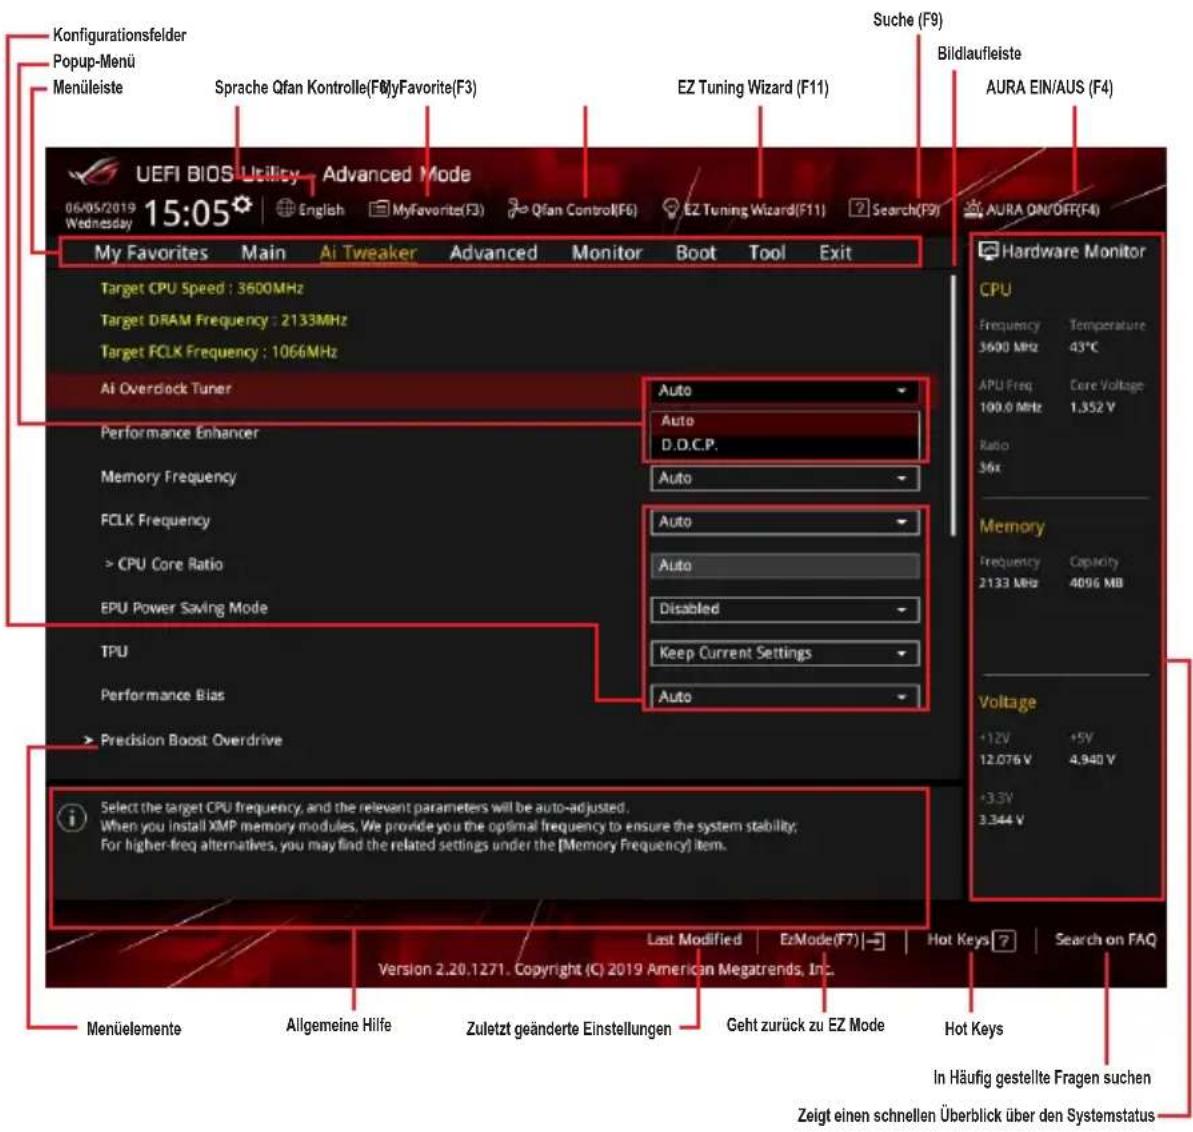Image resolution: width=1193 pixels, height=1132 pixels.
Task: Show the Hot Keys list
Action: point(970,940)
